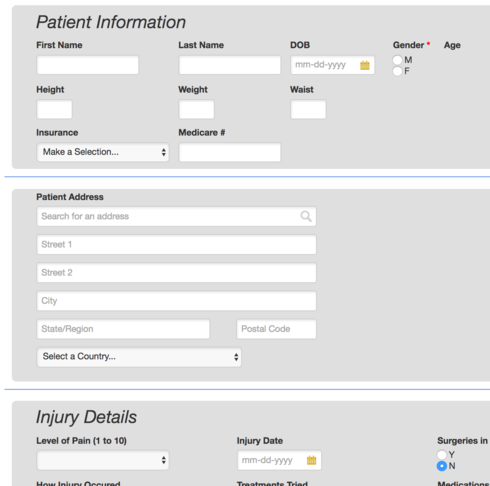This screenshot has width=490, height=486.
Task: Open the DOB calendar picker icon
Action: (365, 65)
